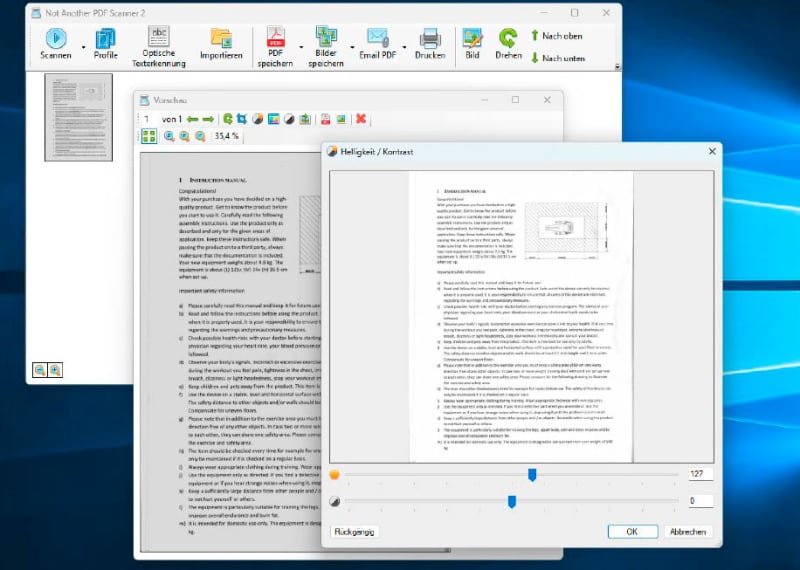Start scanning with the Scannen button
This screenshot has width=800, height=570.
click(x=56, y=44)
